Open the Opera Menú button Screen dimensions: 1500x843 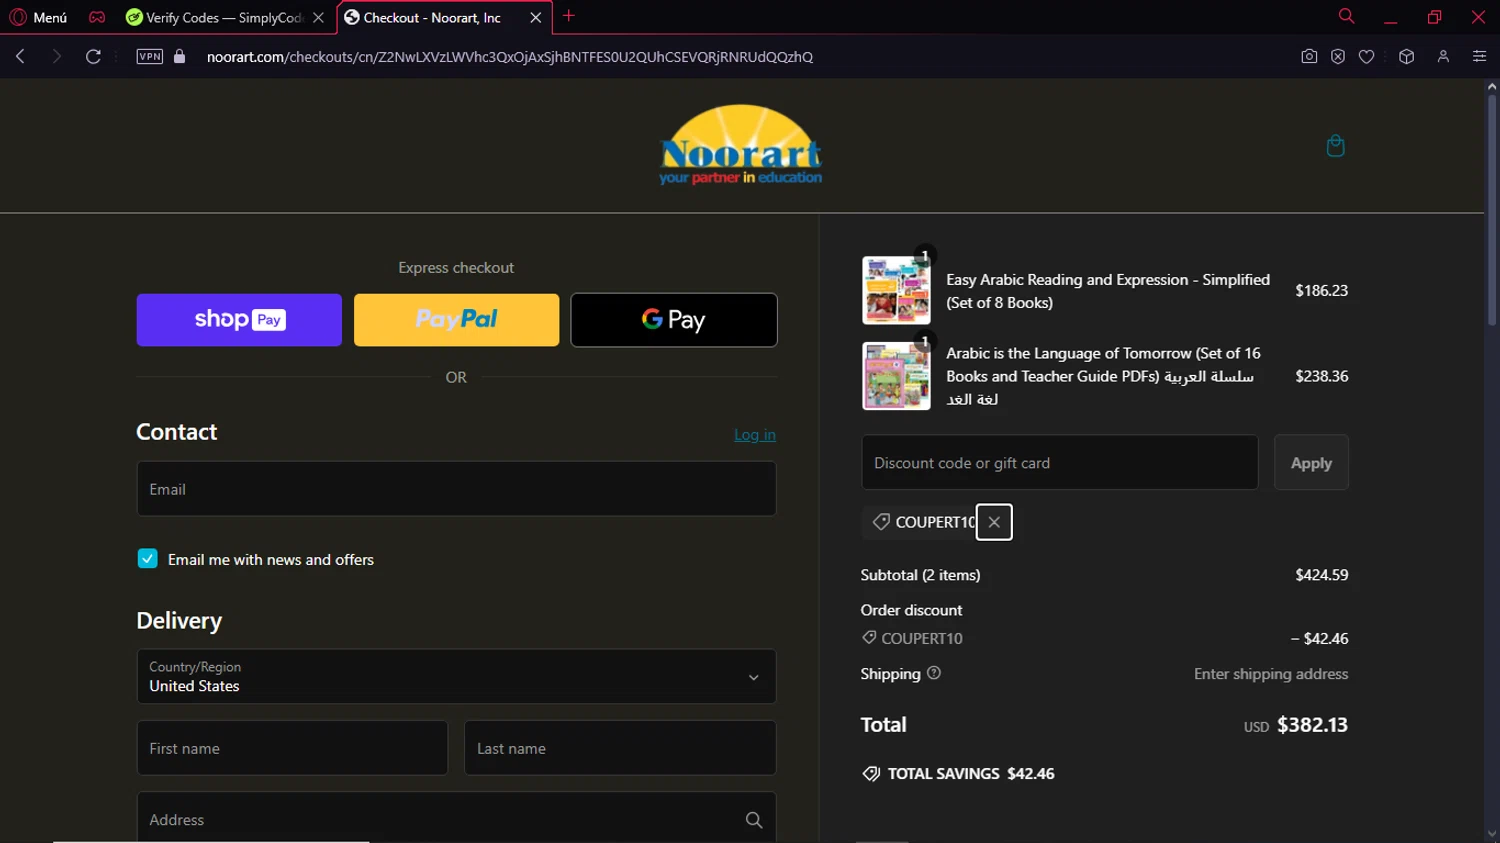(38, 17)
